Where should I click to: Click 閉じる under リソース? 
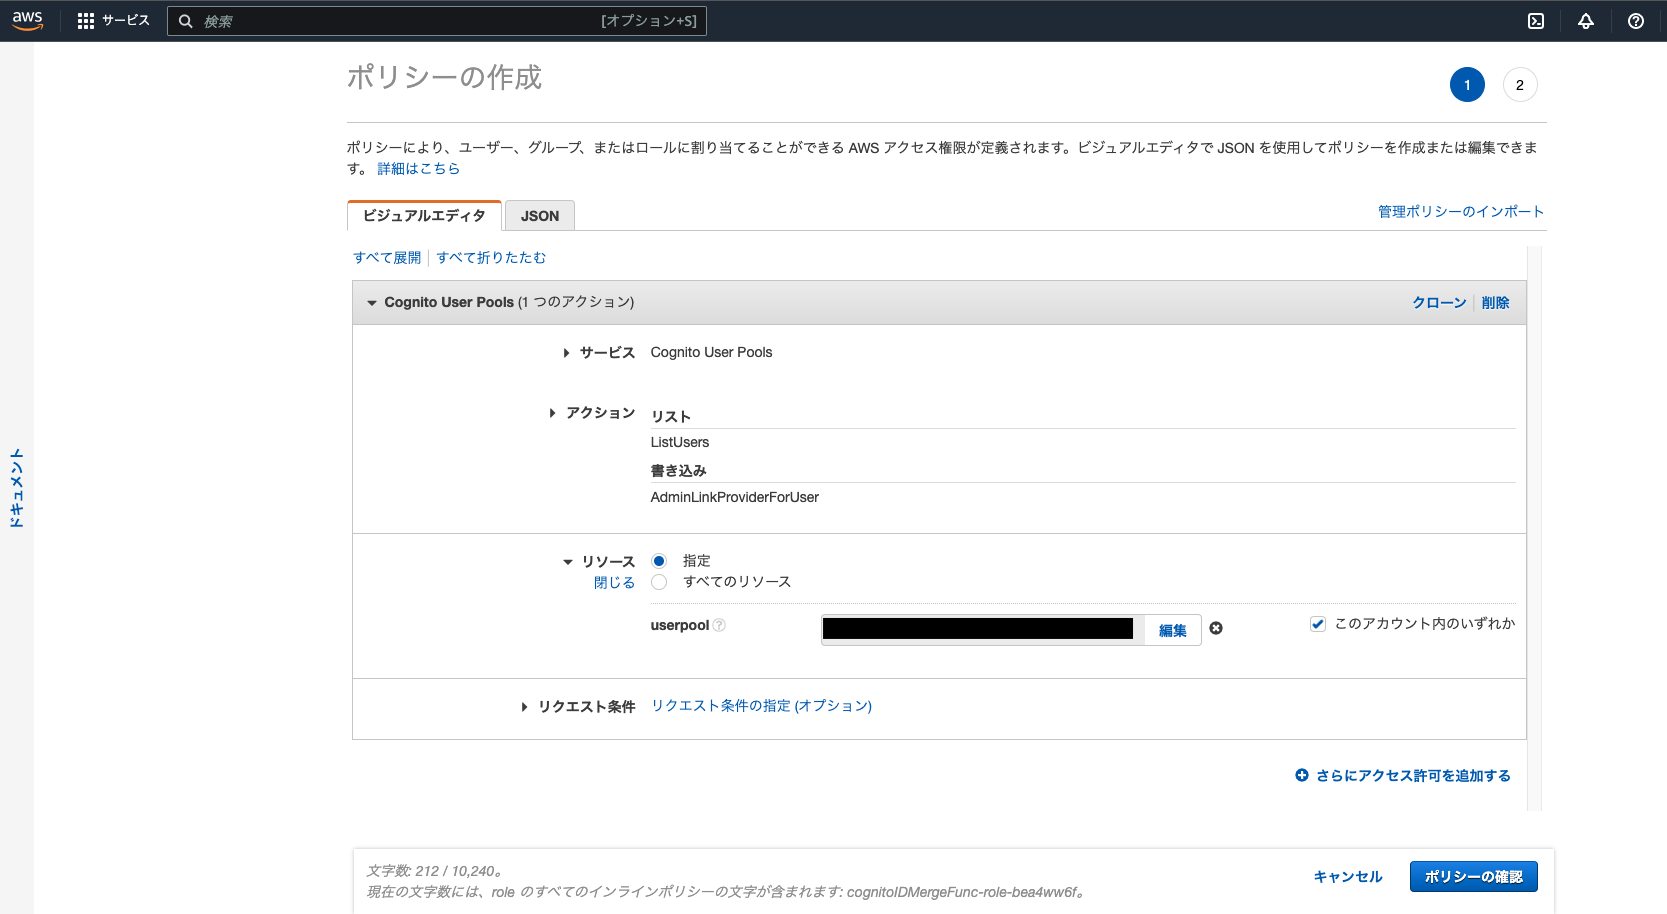(x=614, y=583)
